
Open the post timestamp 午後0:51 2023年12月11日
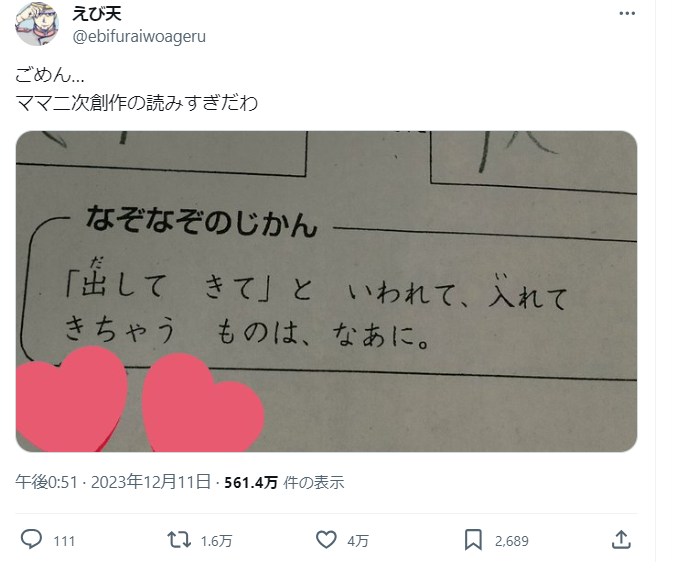tap(113, 482)
